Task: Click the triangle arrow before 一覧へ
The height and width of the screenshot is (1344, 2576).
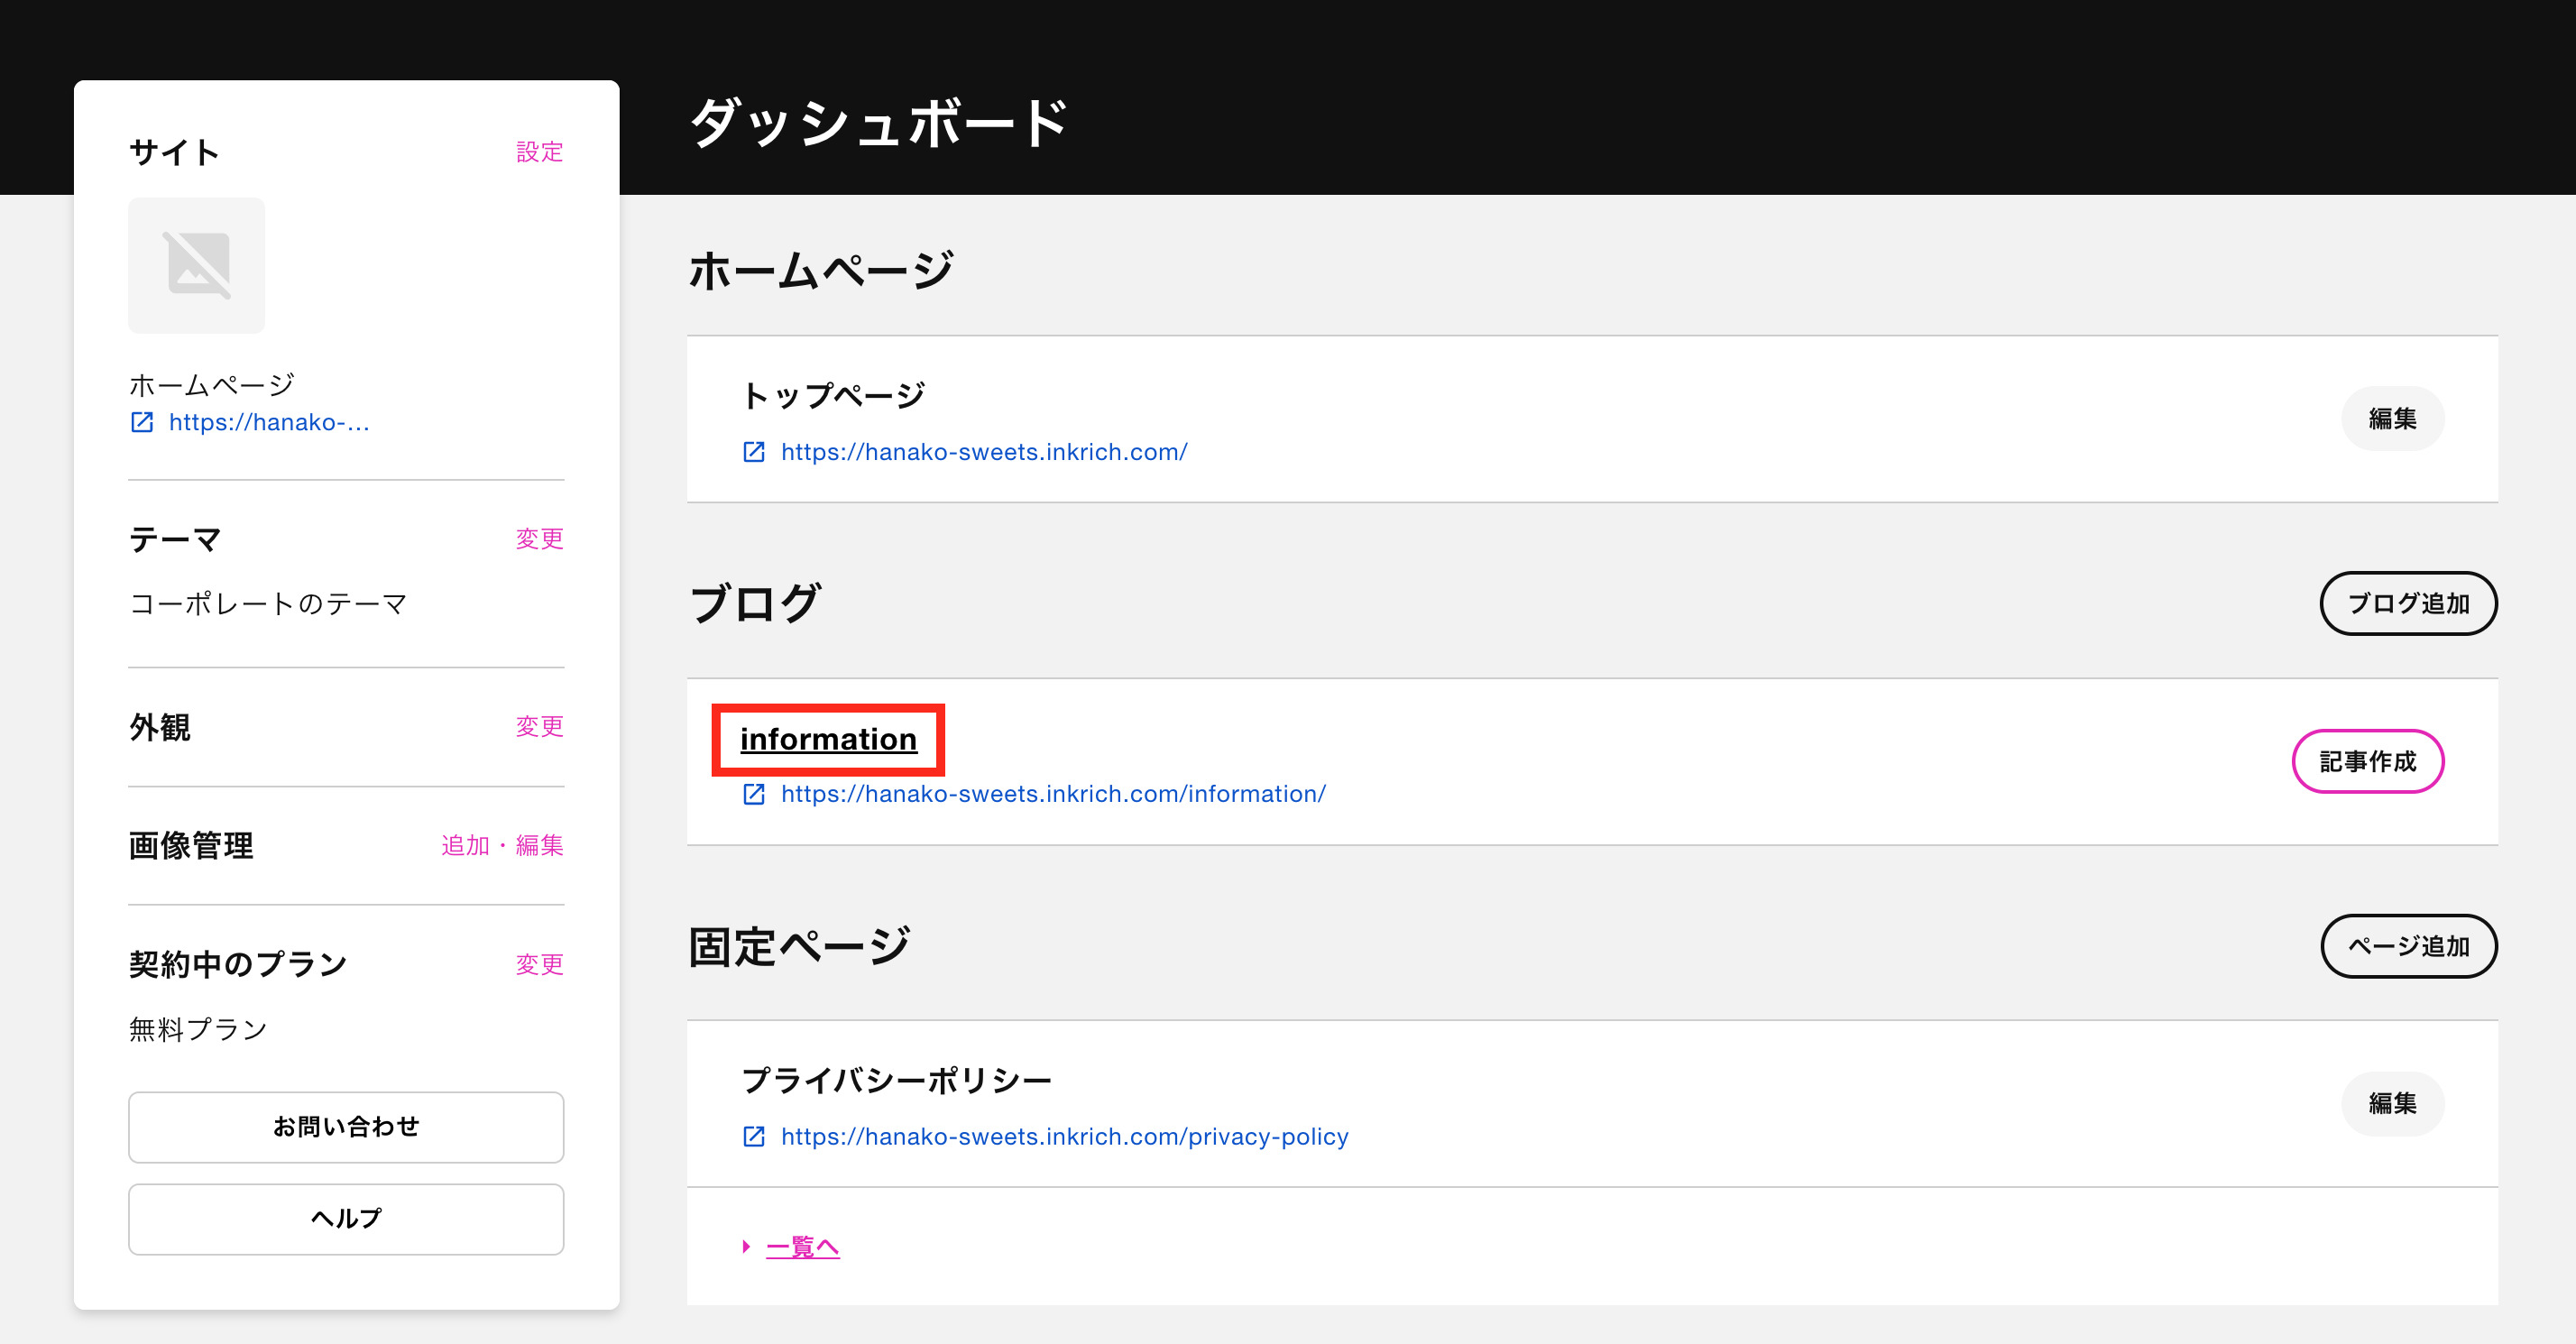Action: pyautogui.click(x=746, y=1247)
